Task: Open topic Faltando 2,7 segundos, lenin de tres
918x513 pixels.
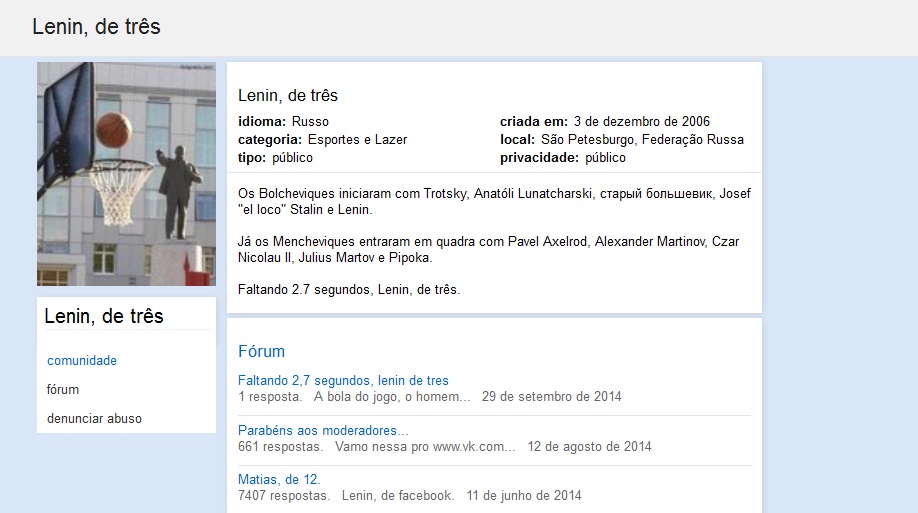Action: [x=343, y=381]
